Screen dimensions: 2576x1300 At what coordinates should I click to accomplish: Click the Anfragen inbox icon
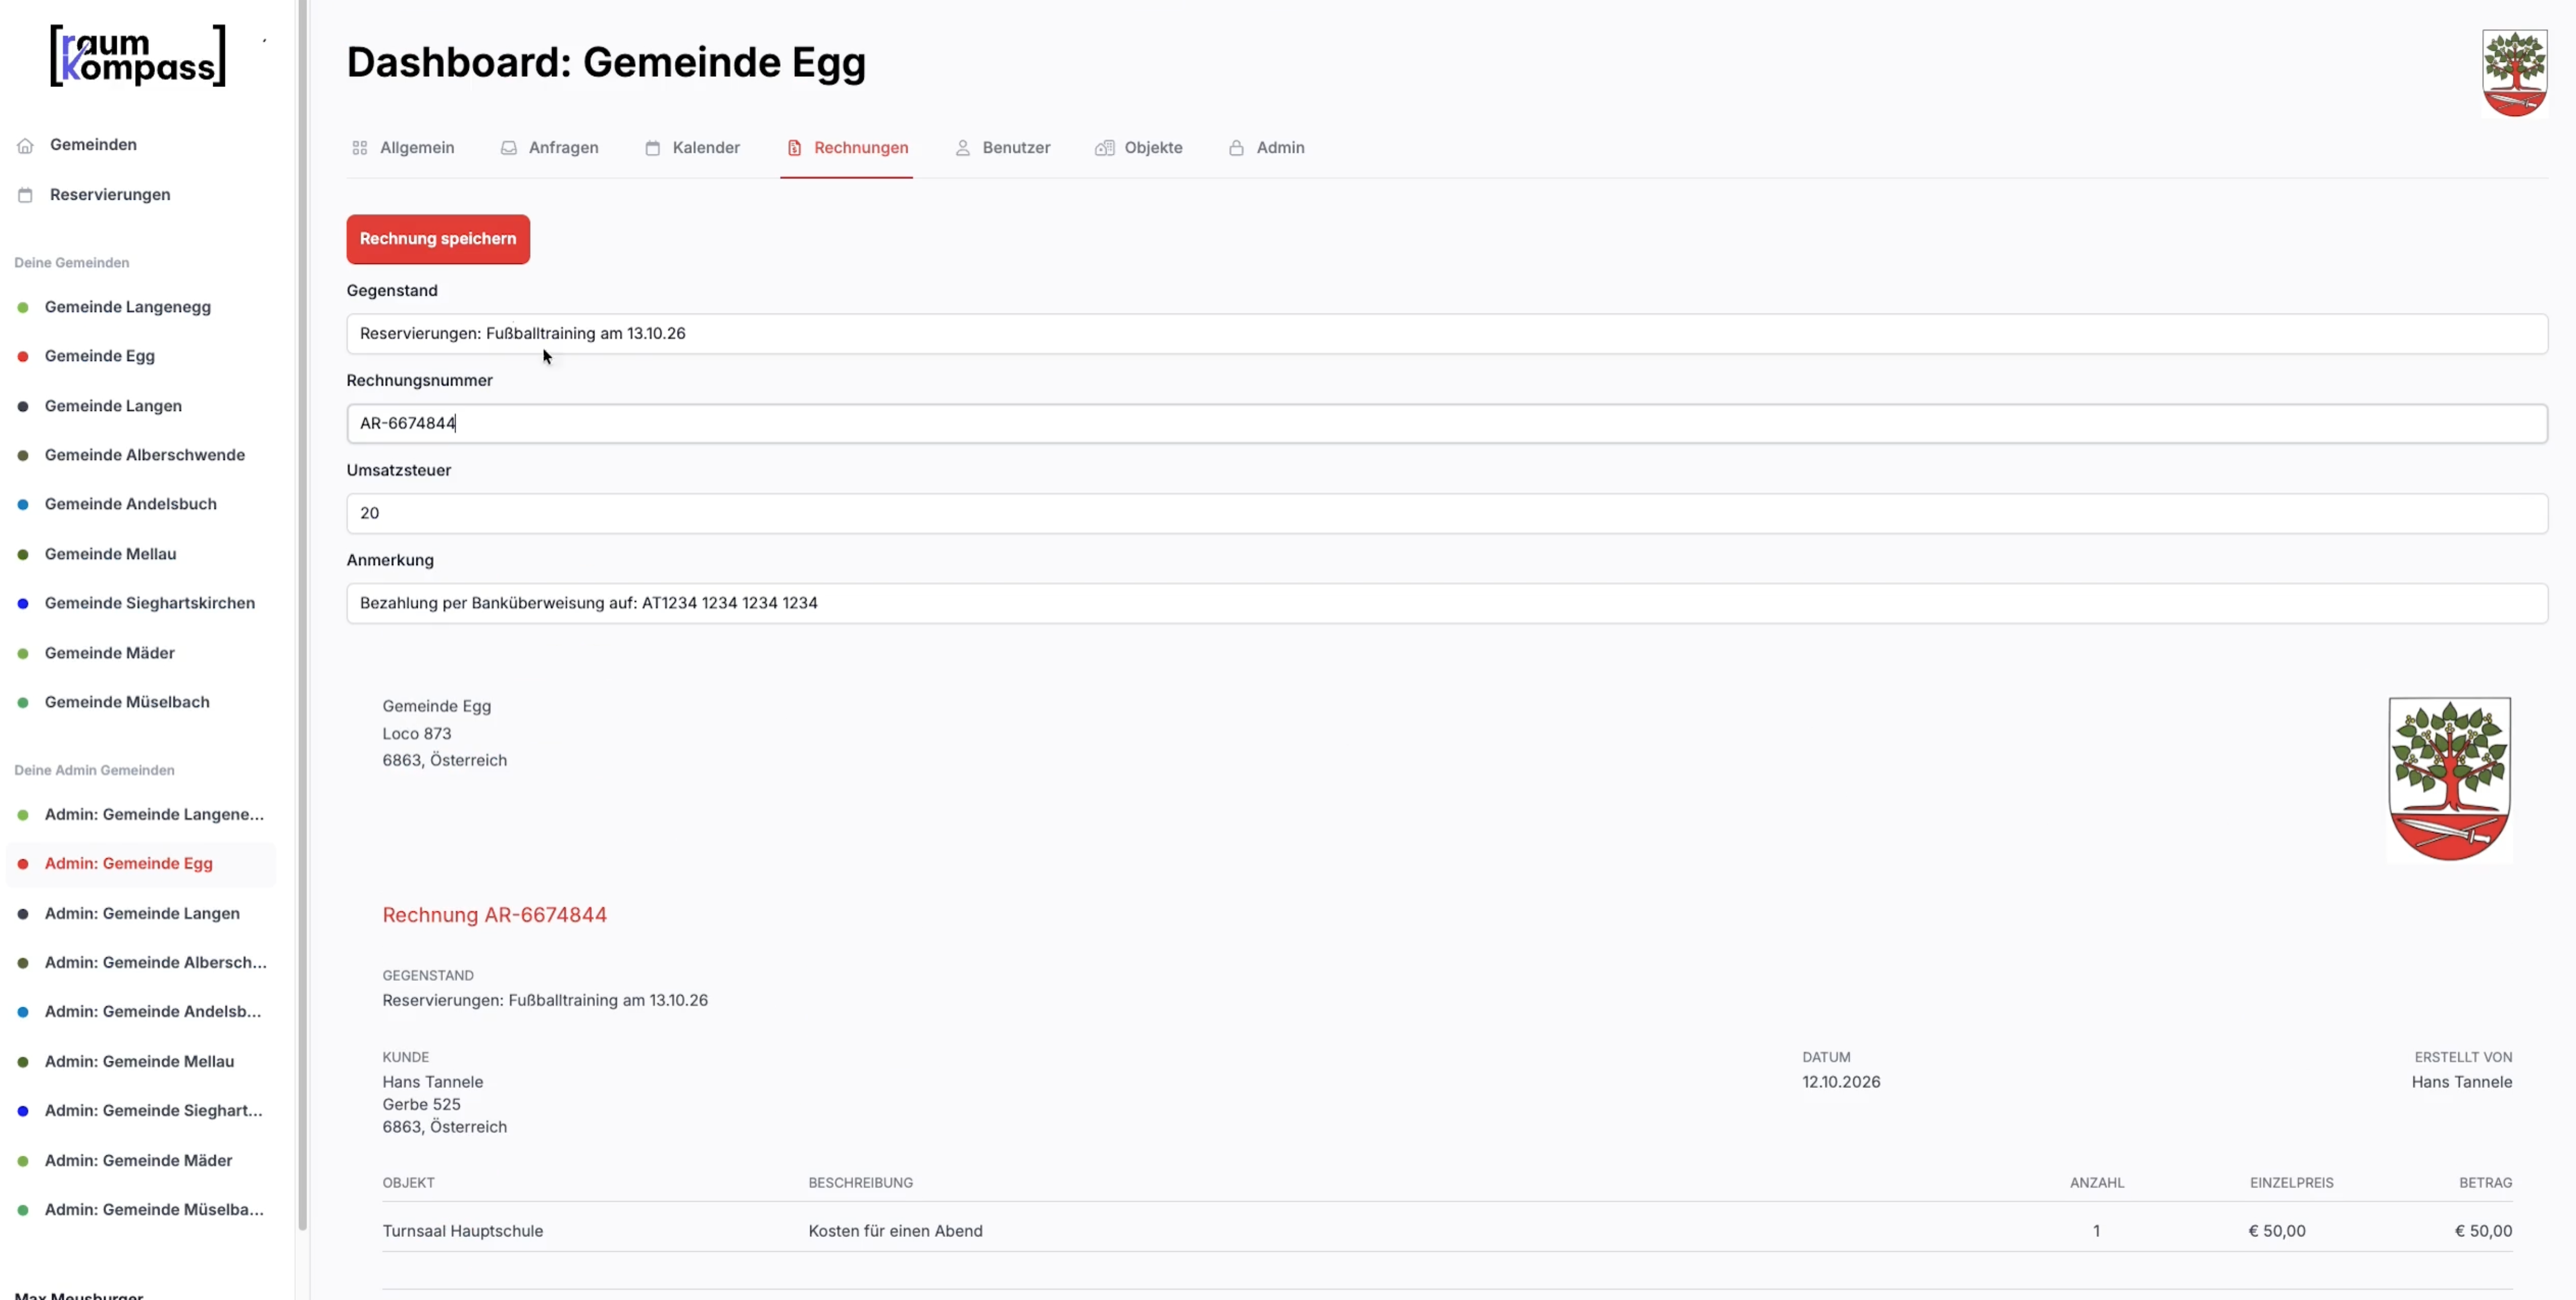(x=509, y=148)
